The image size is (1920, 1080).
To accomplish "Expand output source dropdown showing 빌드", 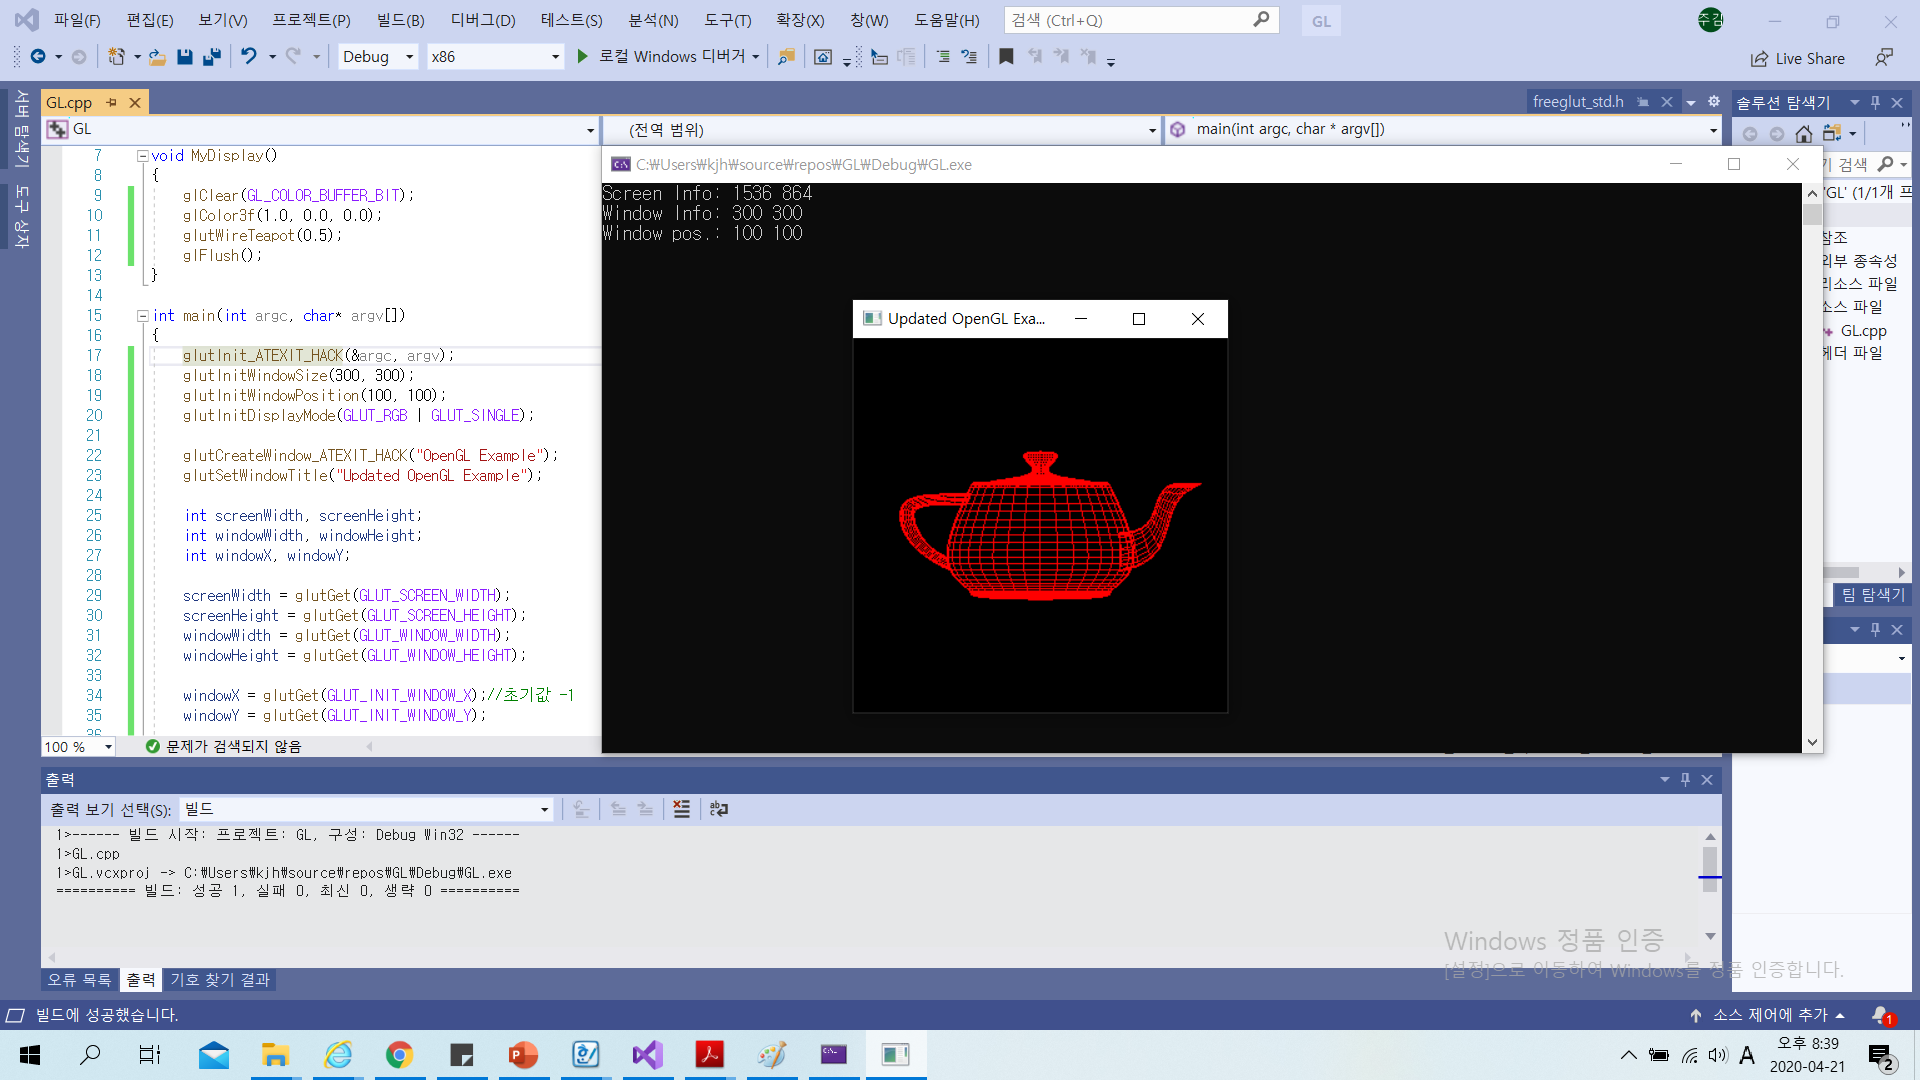I will 544,809.
